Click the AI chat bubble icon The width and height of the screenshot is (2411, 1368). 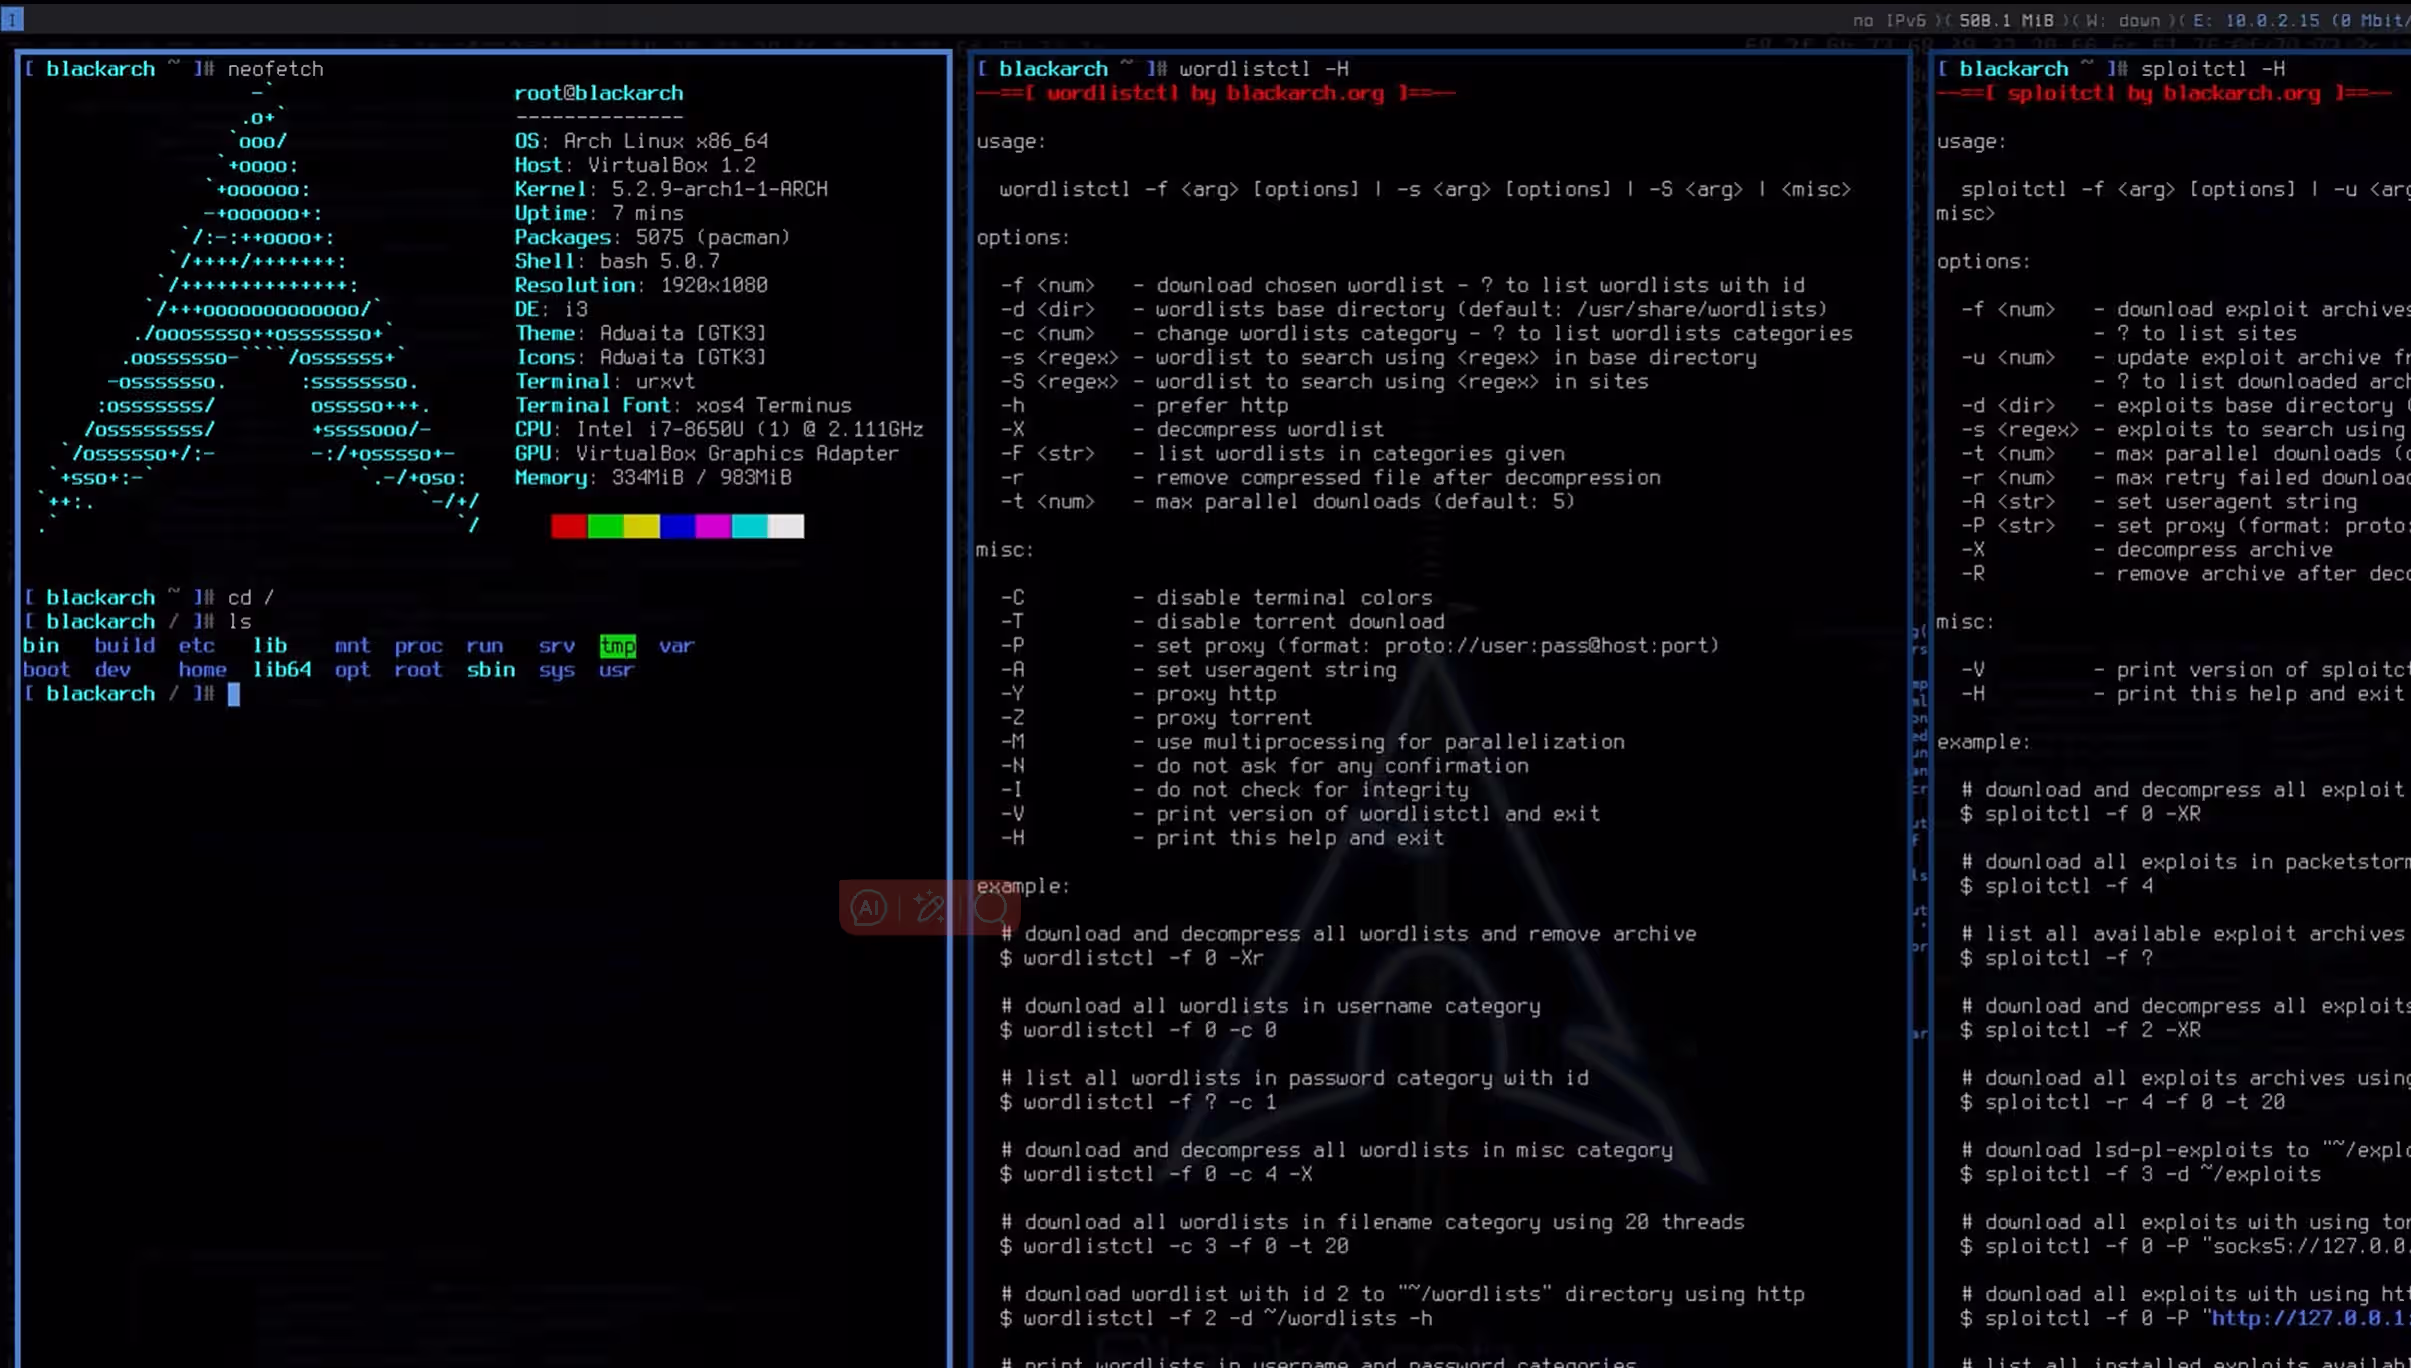867,907
